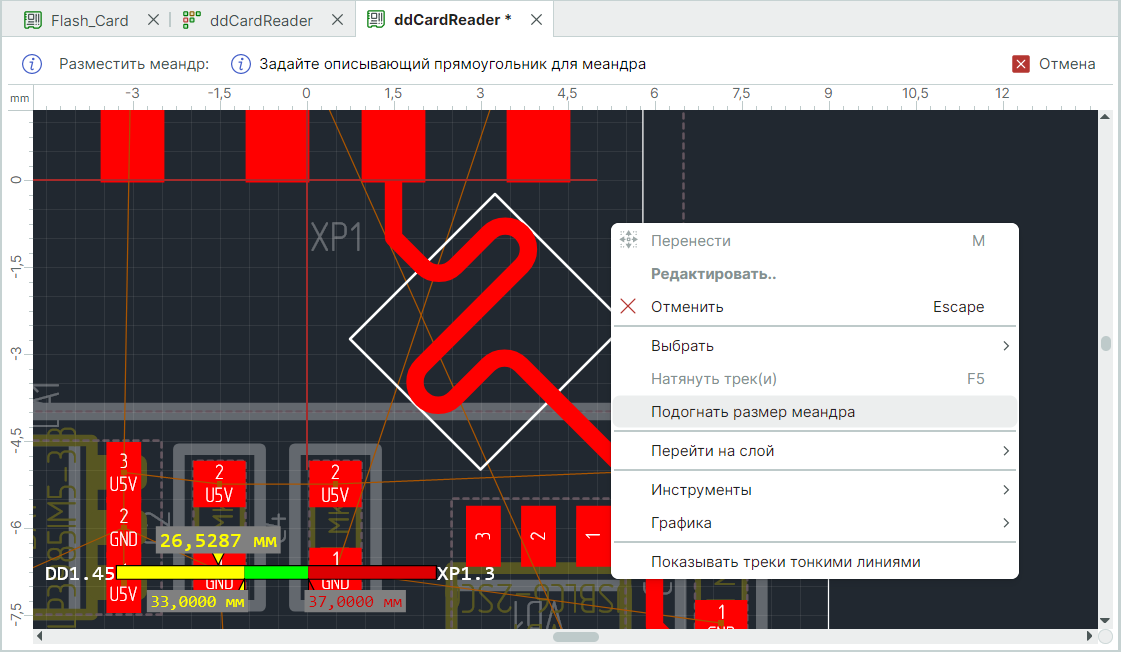The width and height of the screenshot is (1121, 652).
Task: Open the Перейти на слой submenu
Action: click(1006, 451)
